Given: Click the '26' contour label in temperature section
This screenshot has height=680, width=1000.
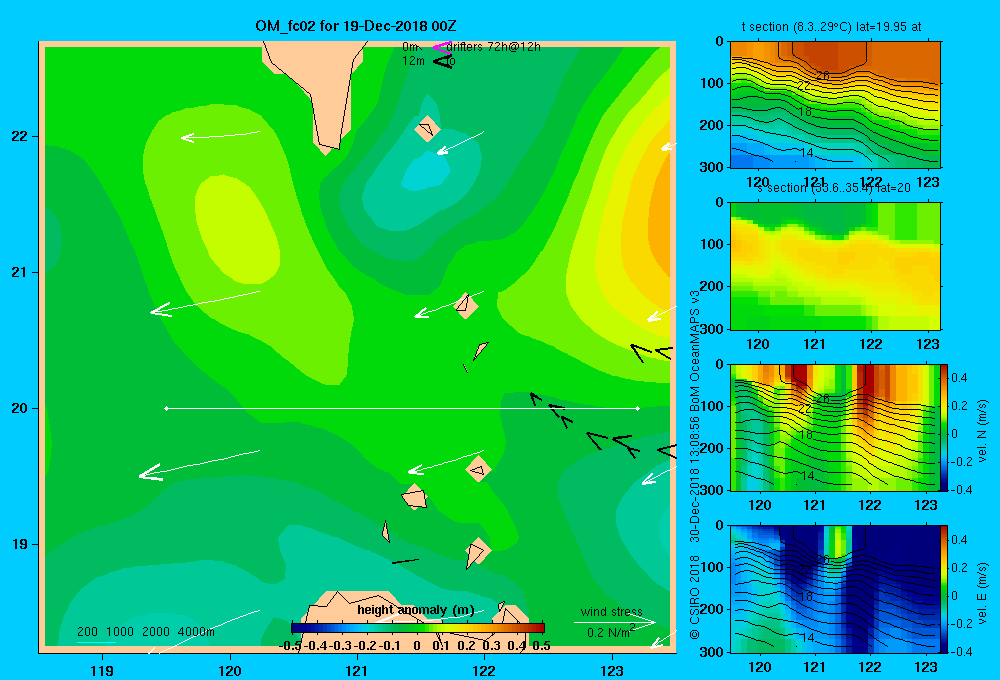Looking at the screenshot, I should click(823, 76).
